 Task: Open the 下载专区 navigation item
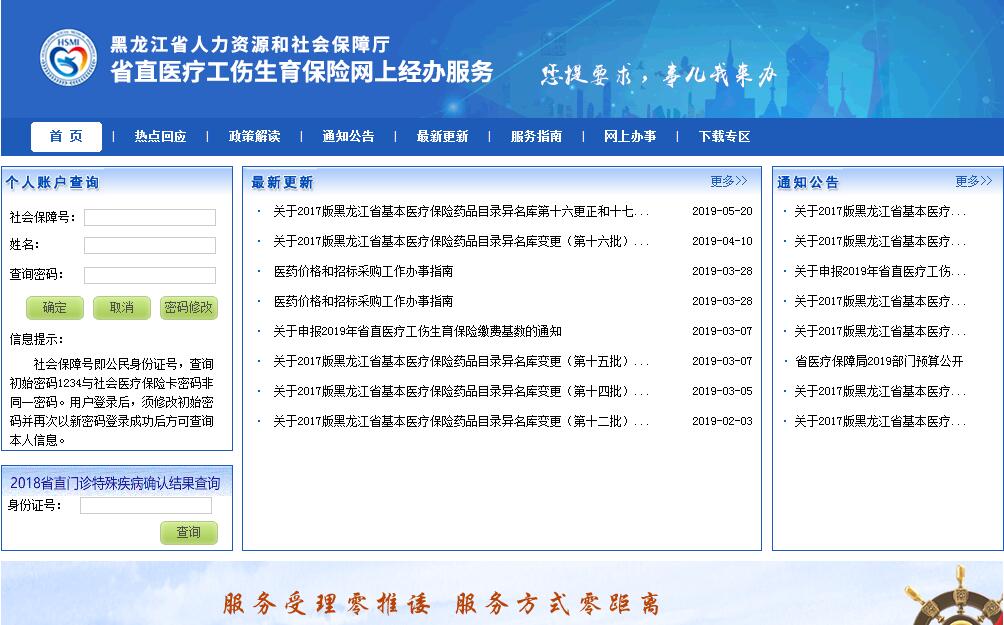[x=724, y=137]
